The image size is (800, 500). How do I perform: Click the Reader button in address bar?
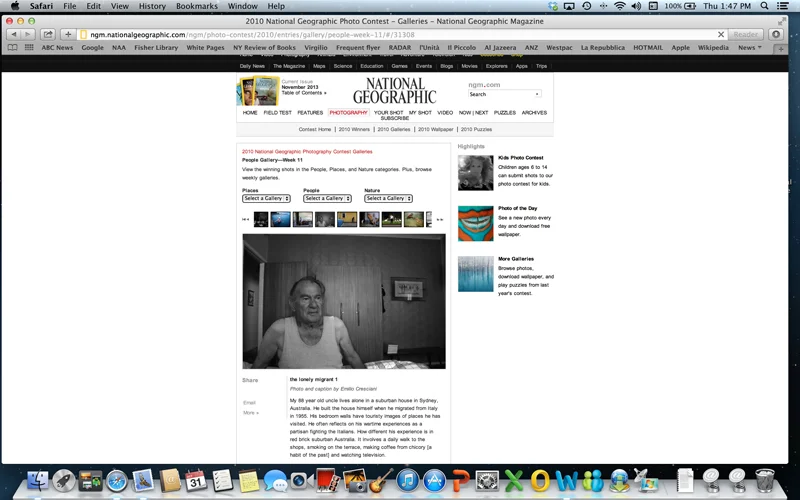[x=745, y=34]
